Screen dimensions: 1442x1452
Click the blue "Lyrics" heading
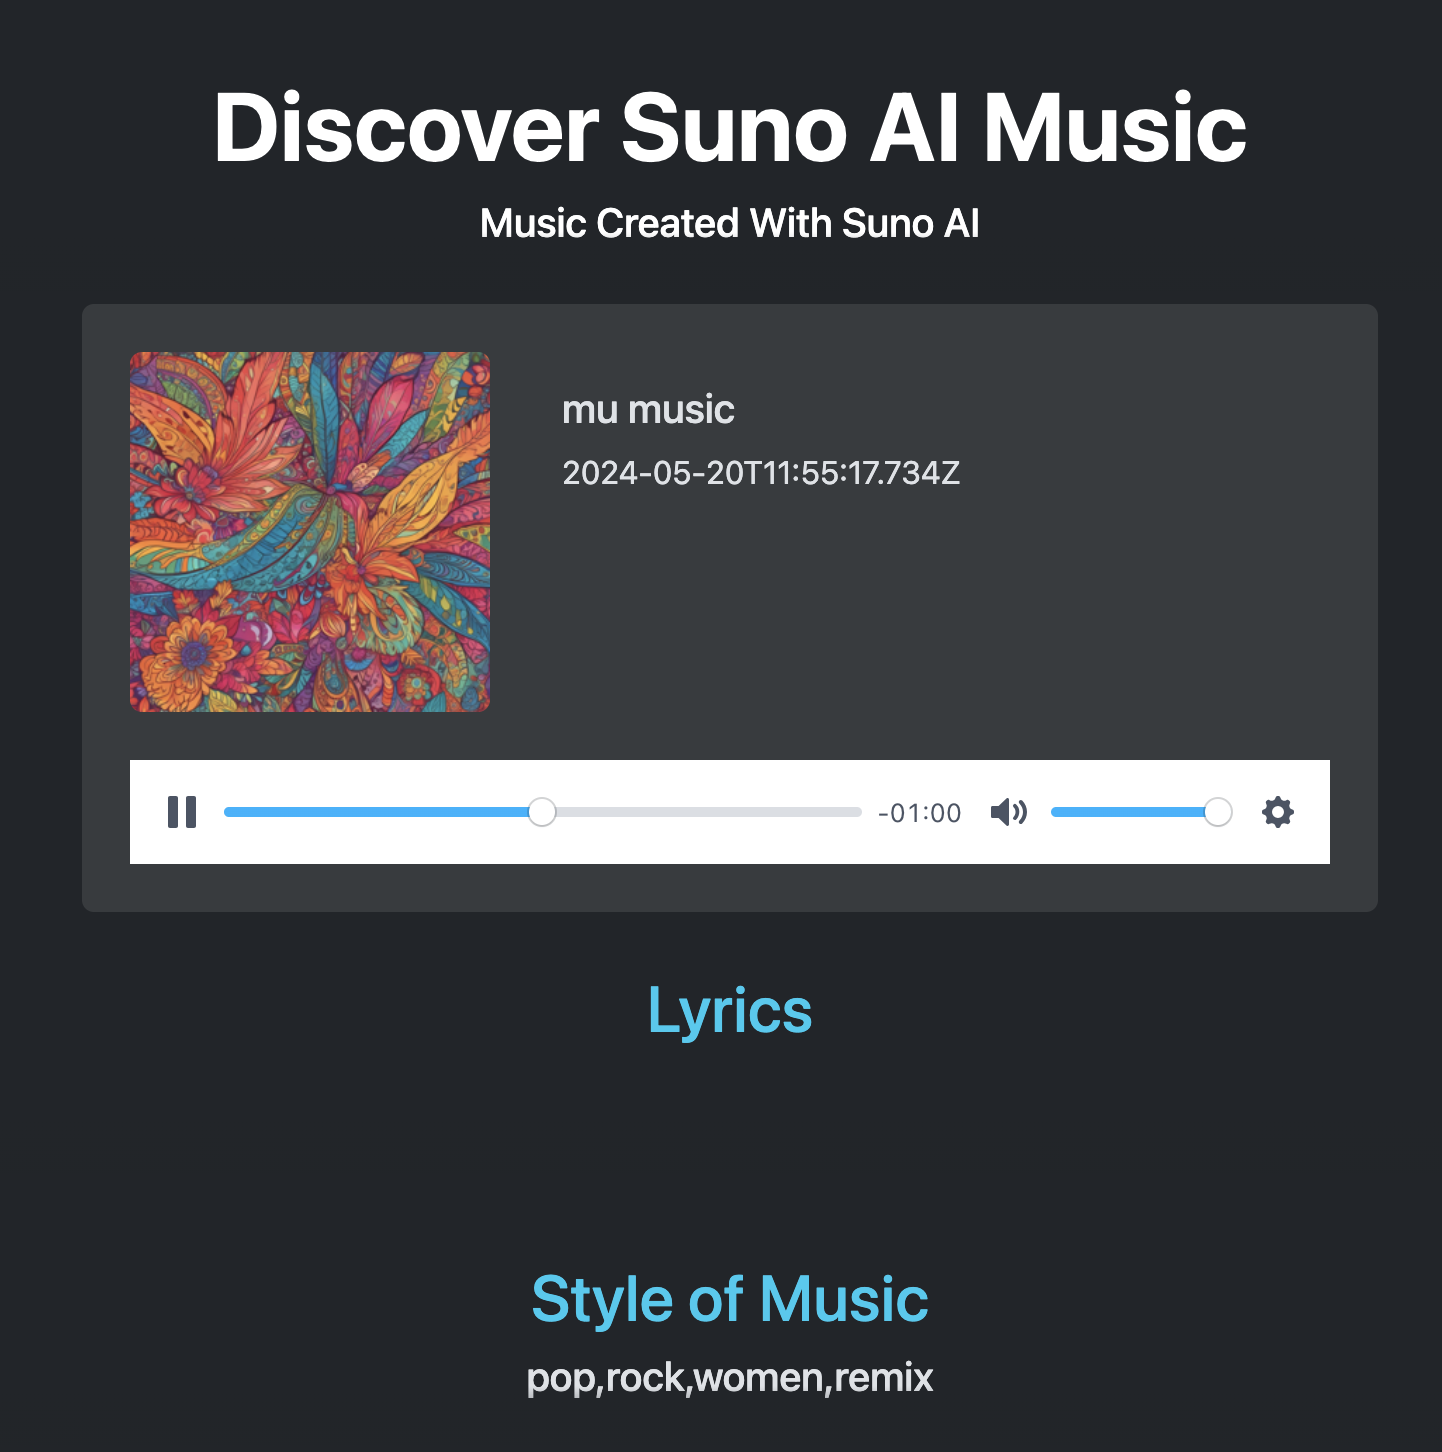click(730, 1010)
